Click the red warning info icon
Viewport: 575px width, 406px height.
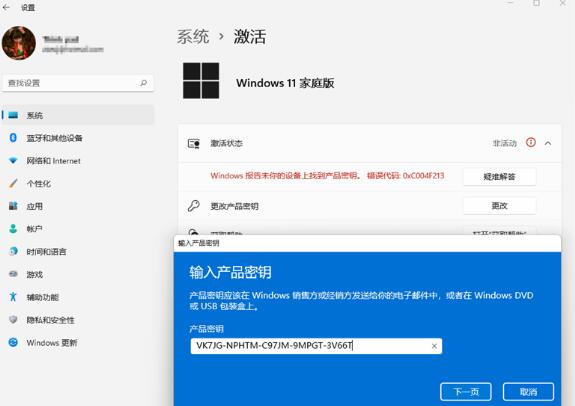(531, 142)
